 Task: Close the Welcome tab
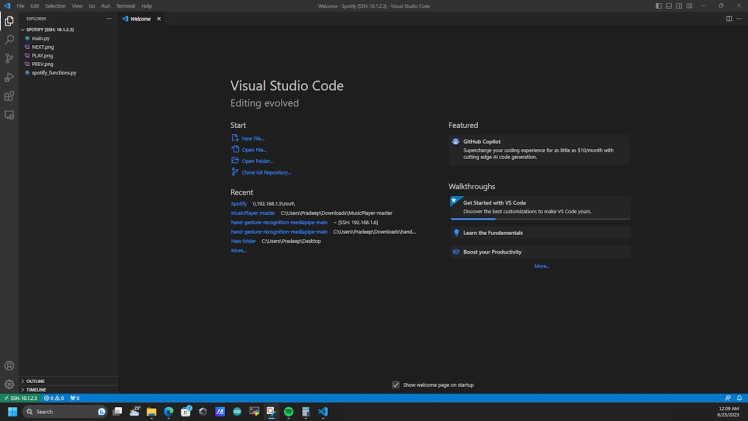coord(158,18)
